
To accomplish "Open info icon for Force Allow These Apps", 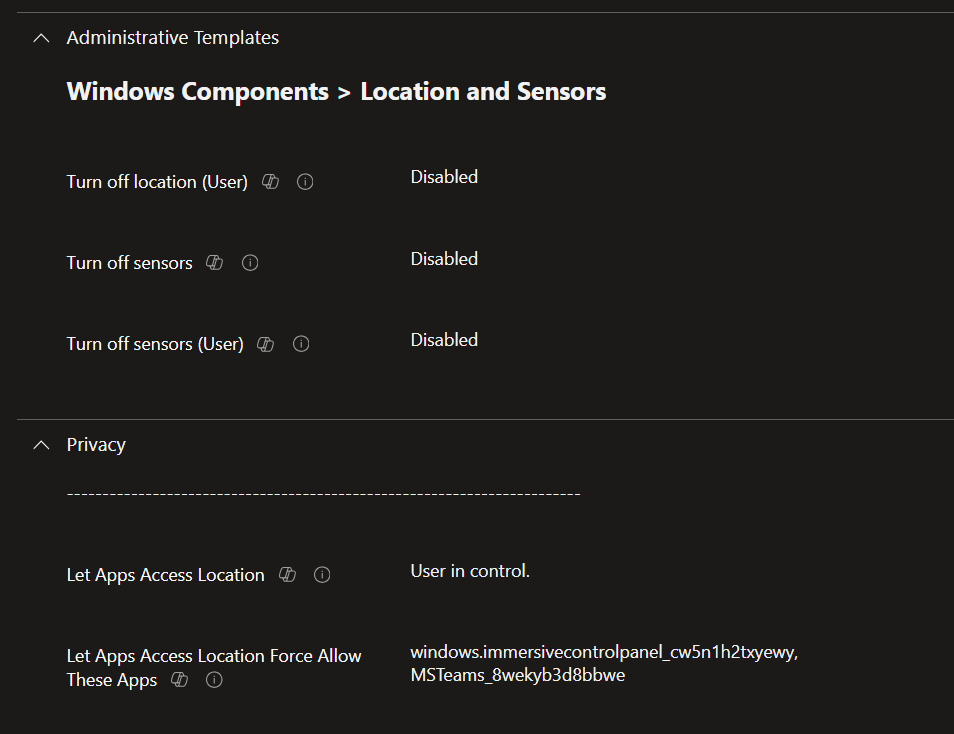I will [x=214, y=680].
